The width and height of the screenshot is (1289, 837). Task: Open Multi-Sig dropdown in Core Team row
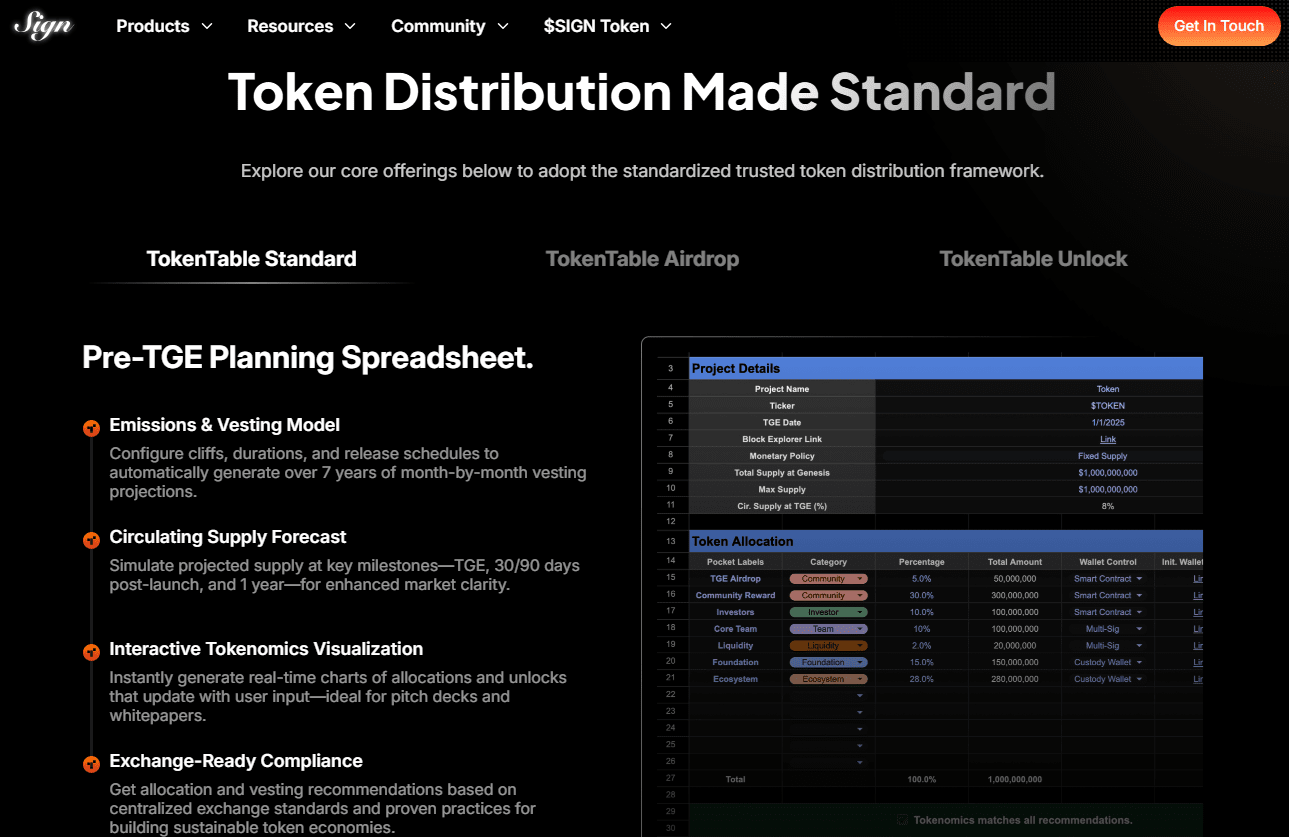point(1108,629)
